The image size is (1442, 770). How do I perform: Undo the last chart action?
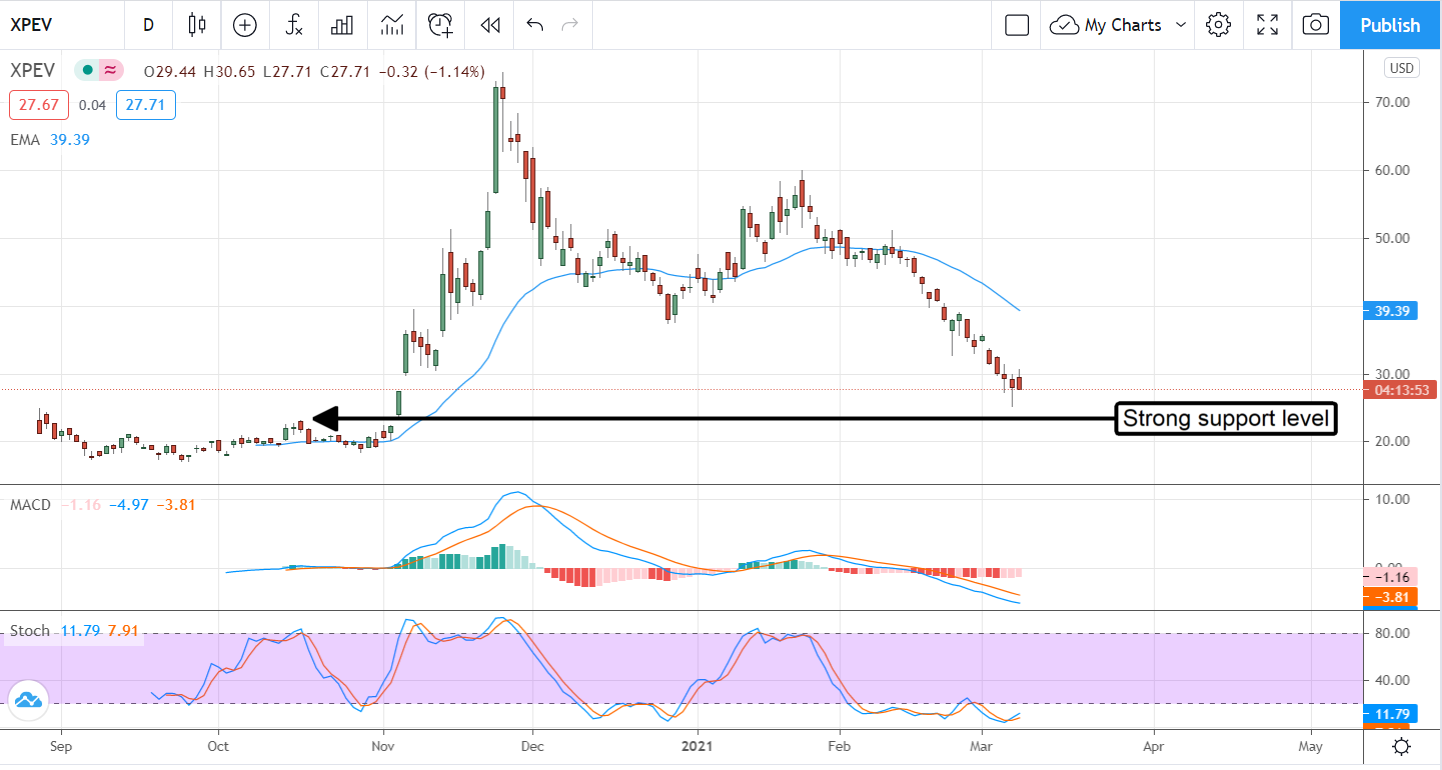535,25
